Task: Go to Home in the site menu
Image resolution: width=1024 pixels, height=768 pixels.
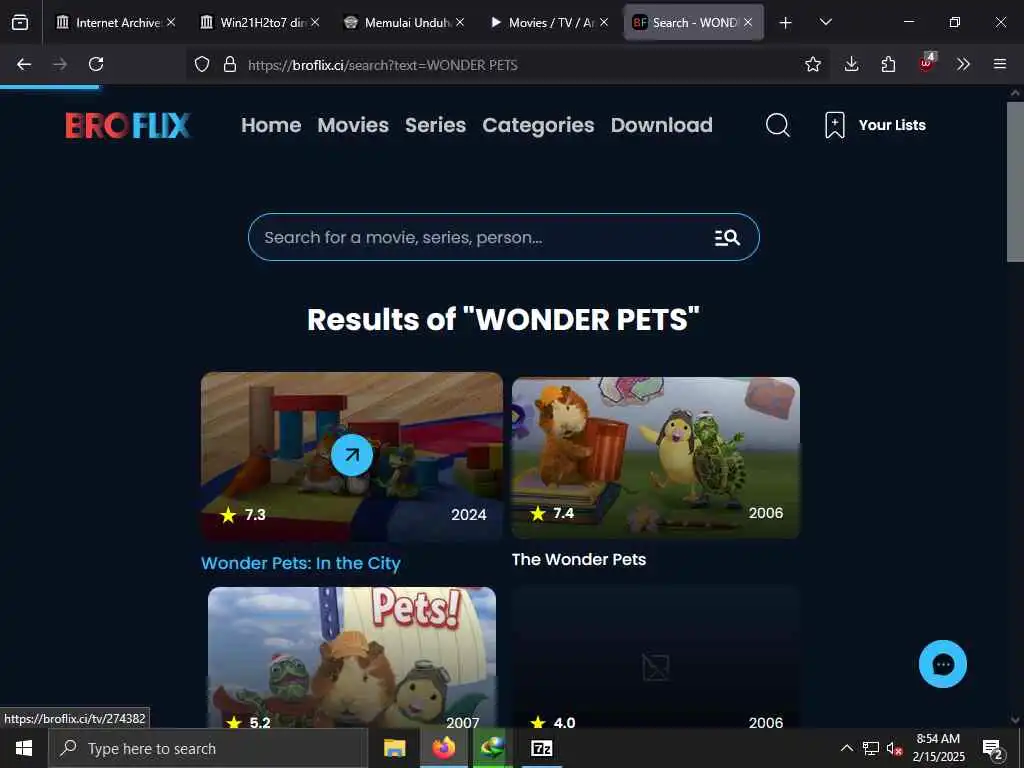Action: pyautogui.click(x=271, y=125)
